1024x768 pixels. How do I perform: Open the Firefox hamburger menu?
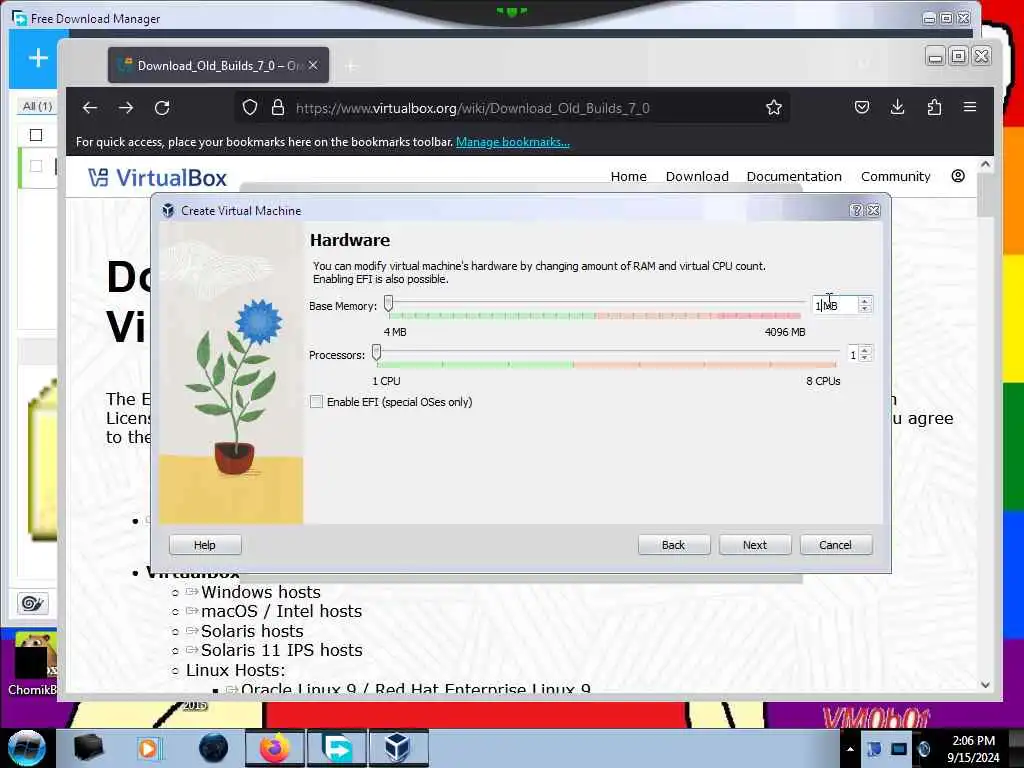[x=970, y=107]
